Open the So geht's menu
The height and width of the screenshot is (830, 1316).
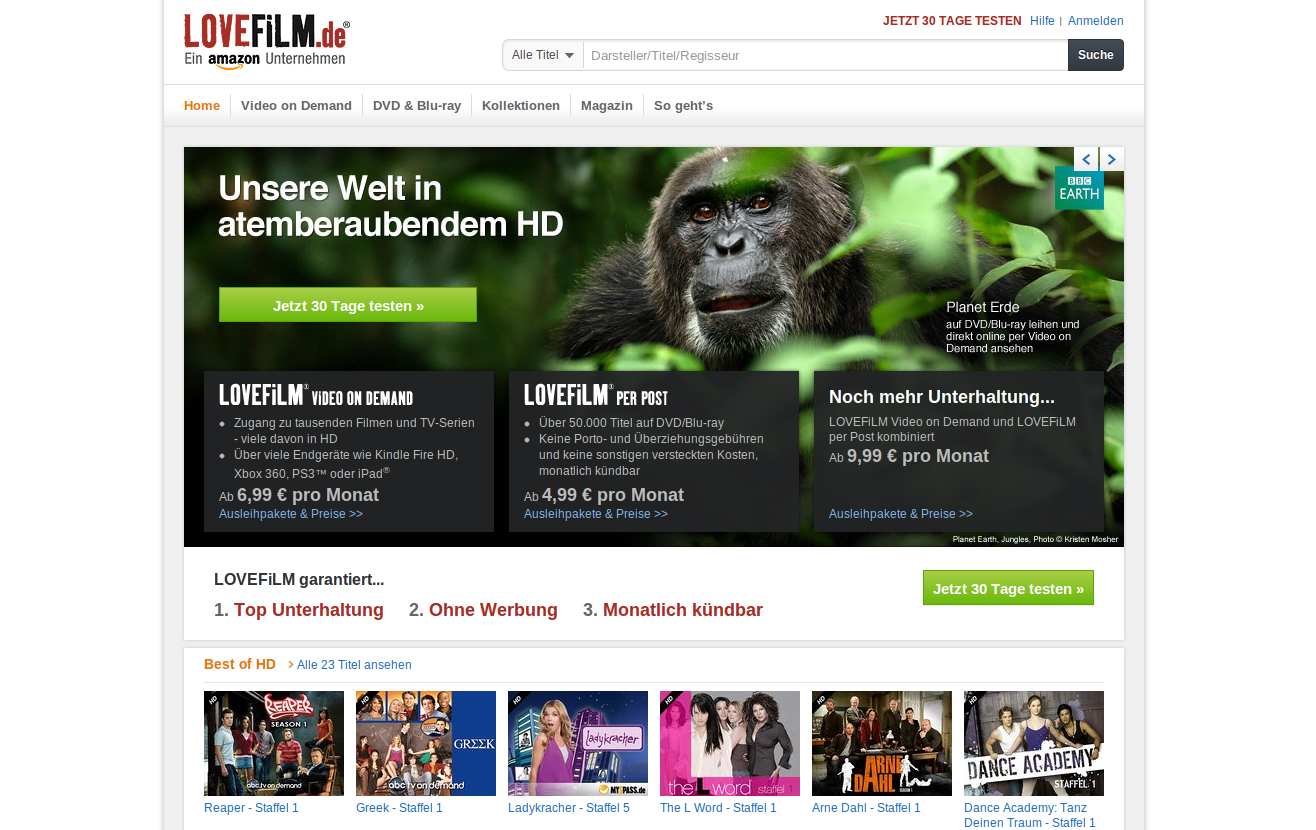click(683, 105)
